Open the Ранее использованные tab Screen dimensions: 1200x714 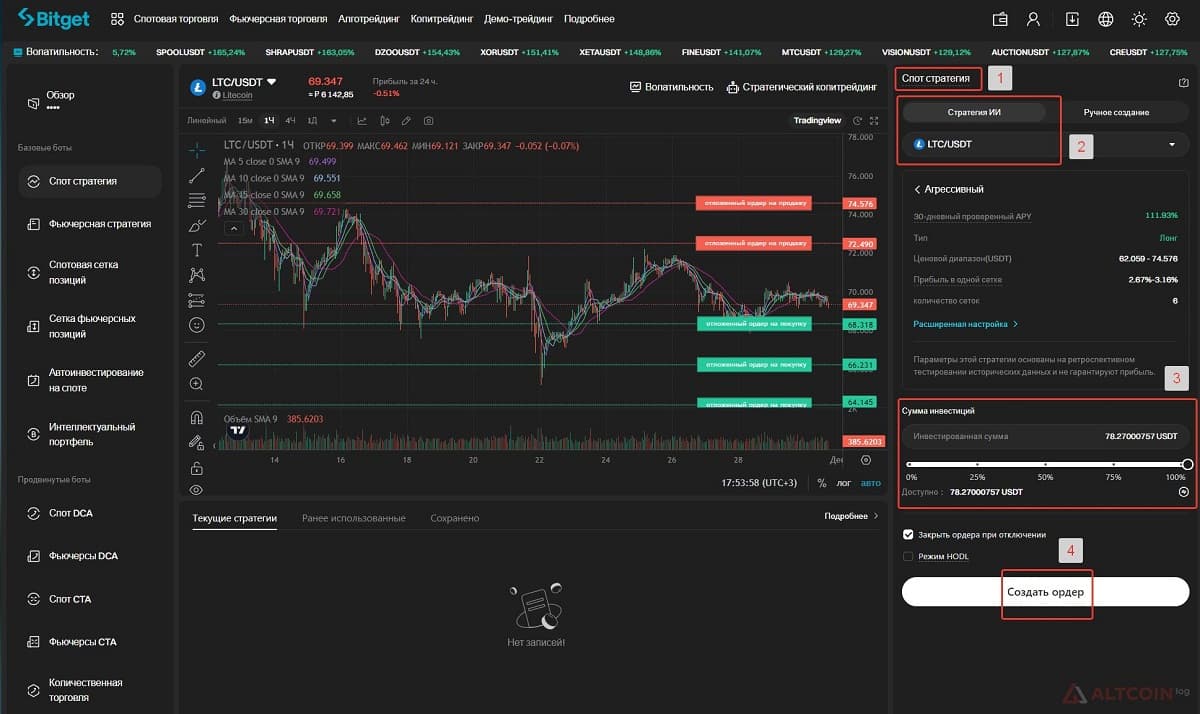tap(354, 518)
